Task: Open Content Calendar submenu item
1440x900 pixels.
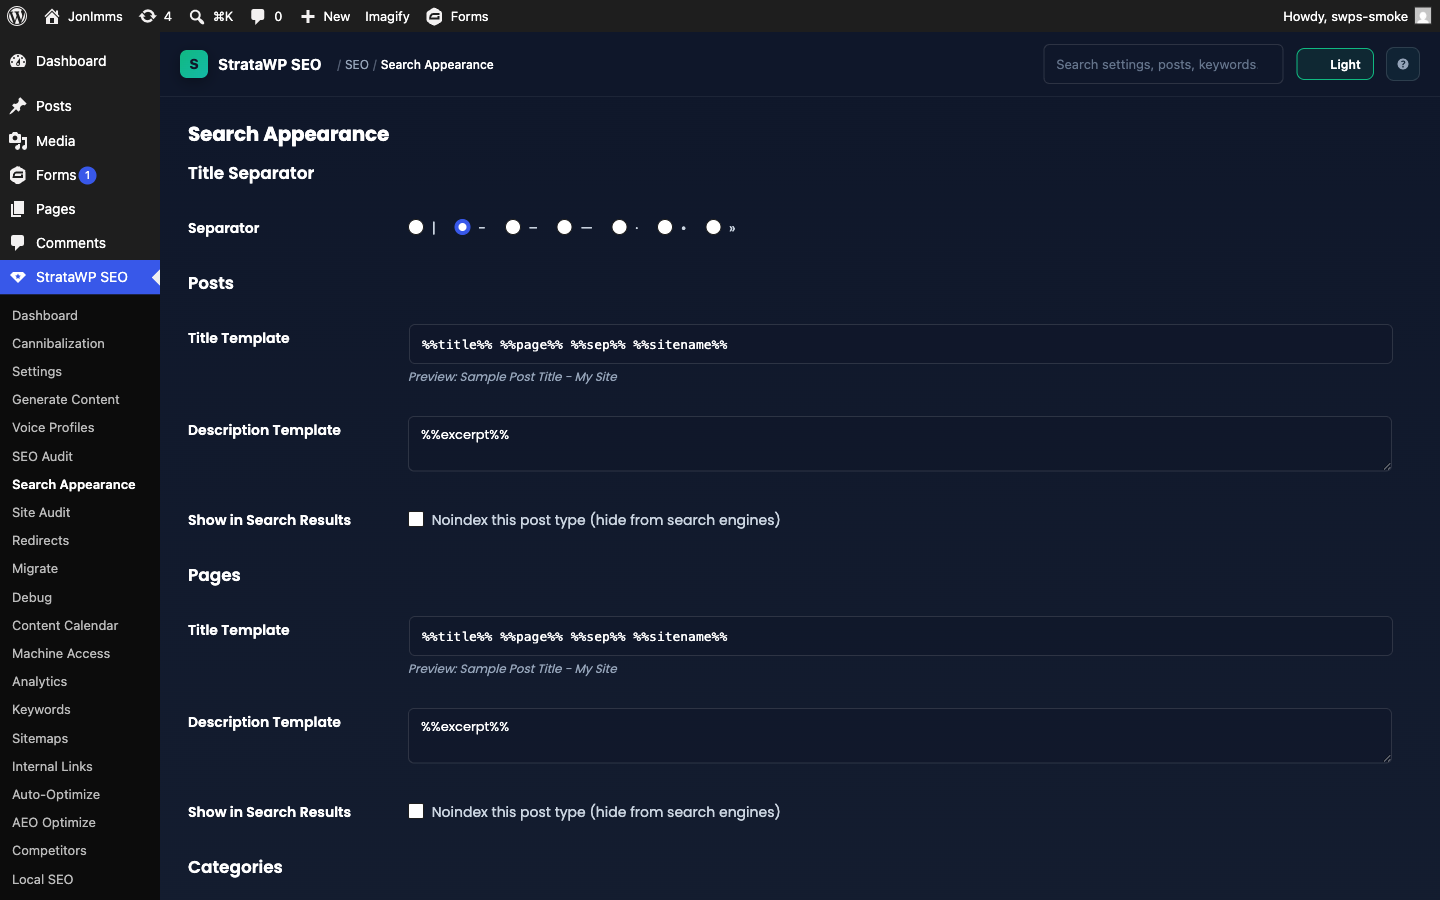Action: (x=65, y=625)
